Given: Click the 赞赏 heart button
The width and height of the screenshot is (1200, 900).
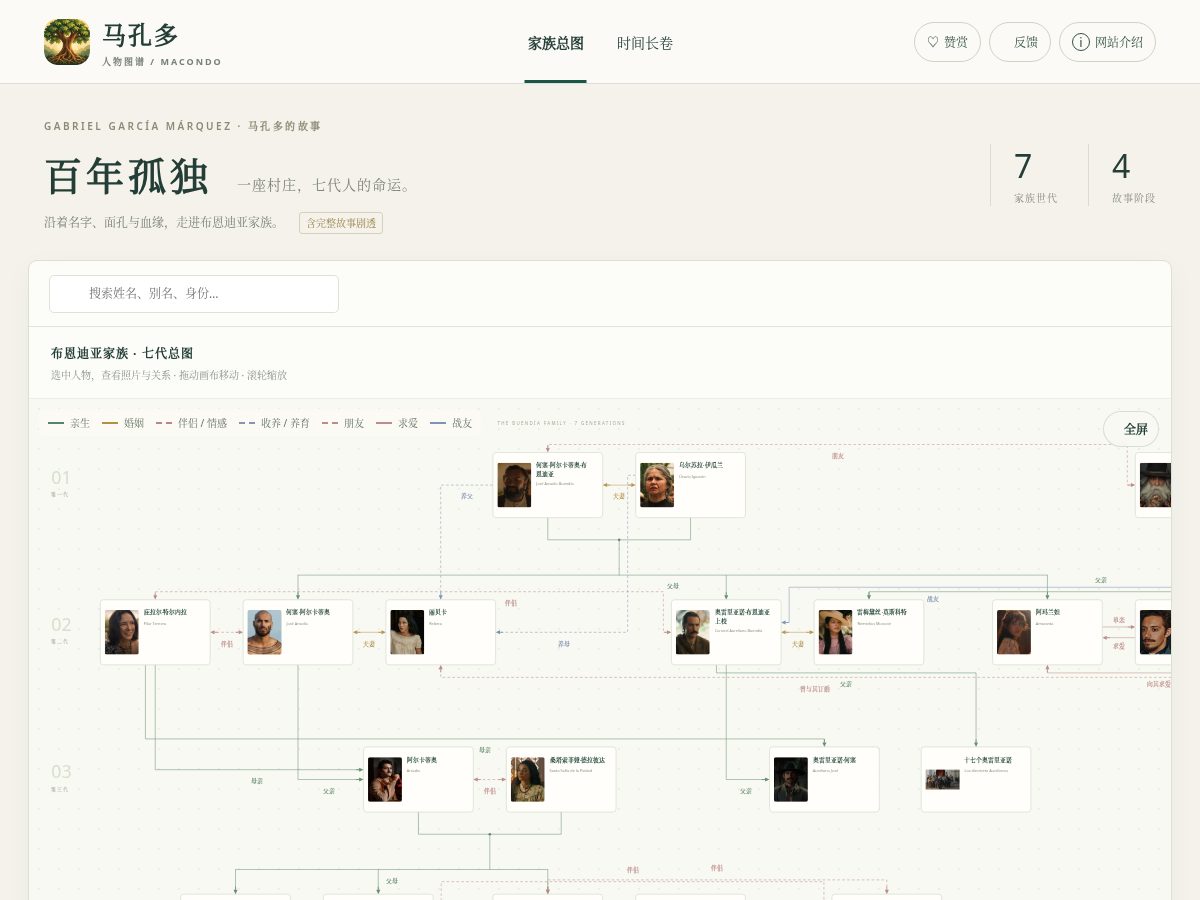Looking at the screenshot, I should (x=947, y=42).
